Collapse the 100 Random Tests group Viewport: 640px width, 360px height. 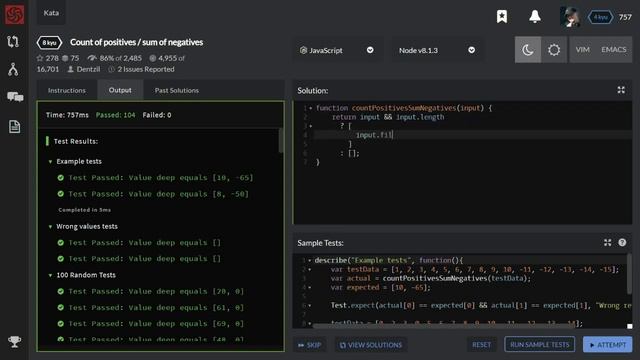50,275
